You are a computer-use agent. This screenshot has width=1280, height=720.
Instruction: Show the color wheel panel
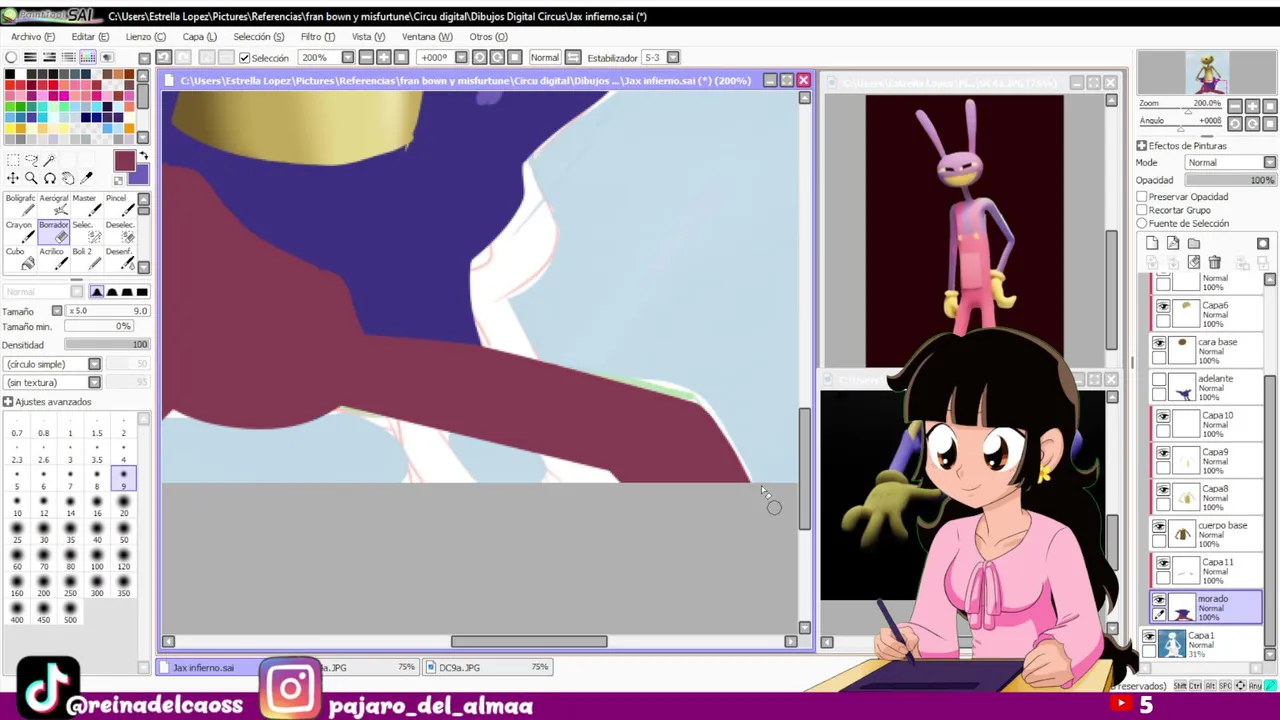[11, 57]
